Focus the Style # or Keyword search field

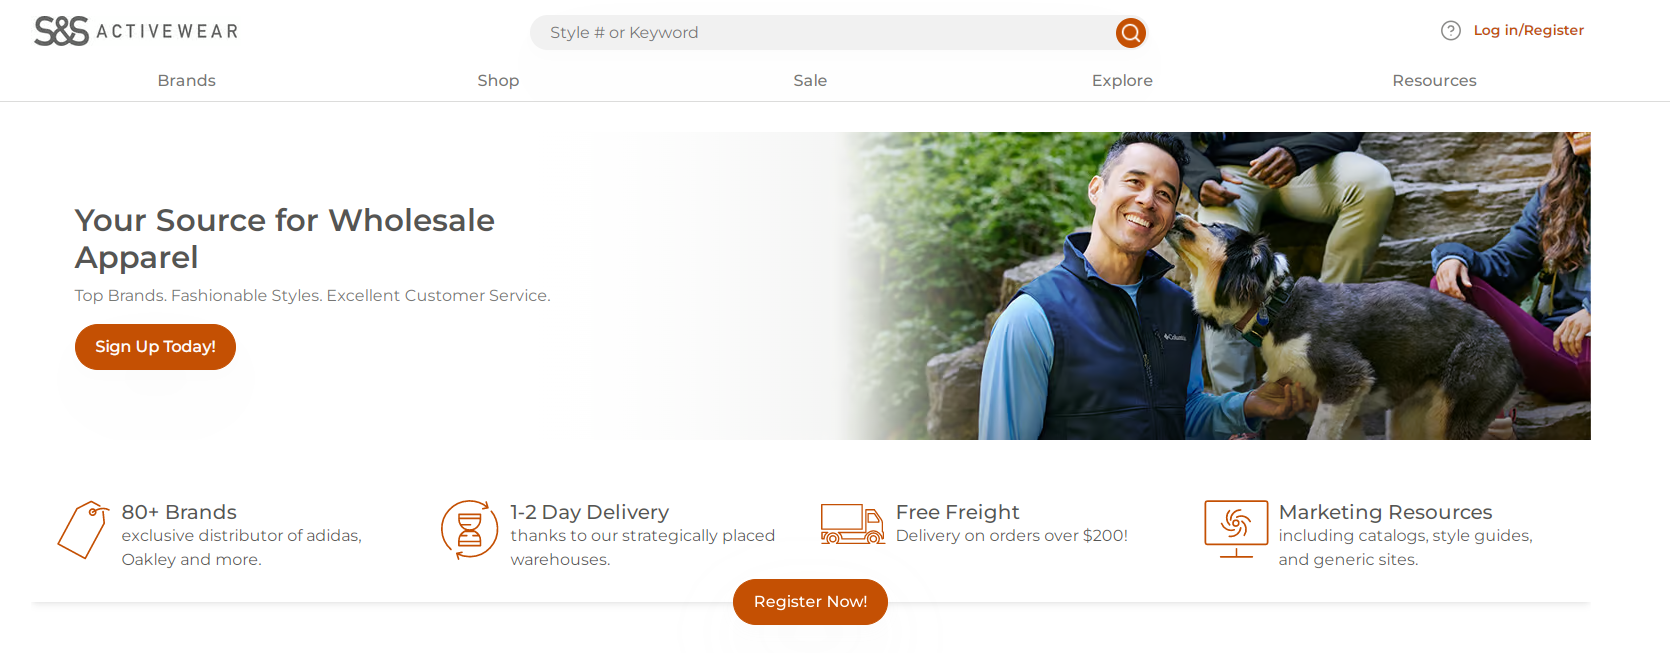tap(820, 33)
